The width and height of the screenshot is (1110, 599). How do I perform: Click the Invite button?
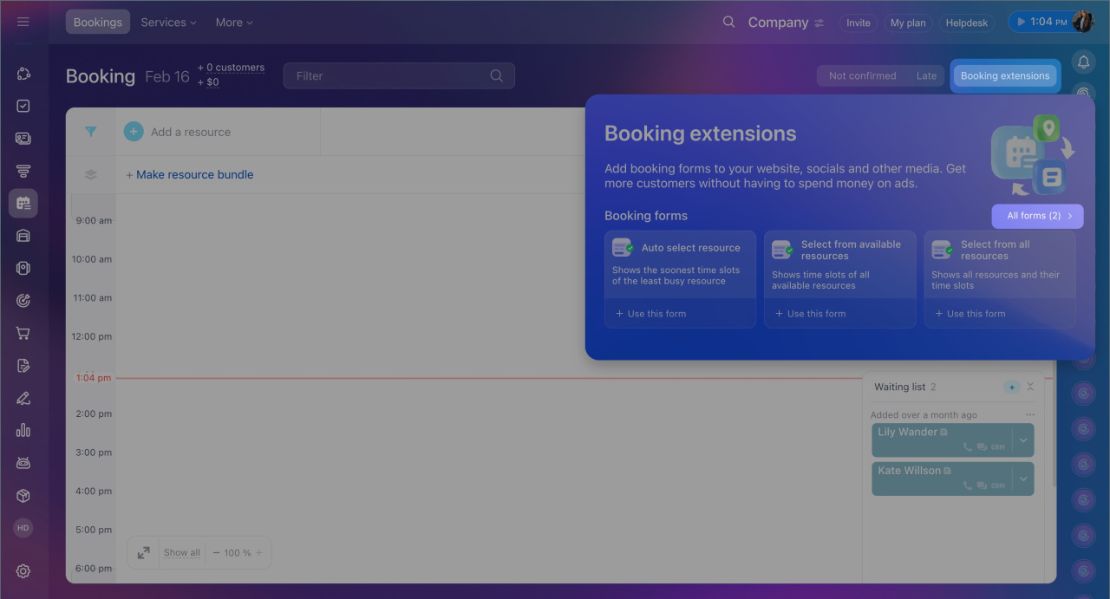[x=858, y=23]
